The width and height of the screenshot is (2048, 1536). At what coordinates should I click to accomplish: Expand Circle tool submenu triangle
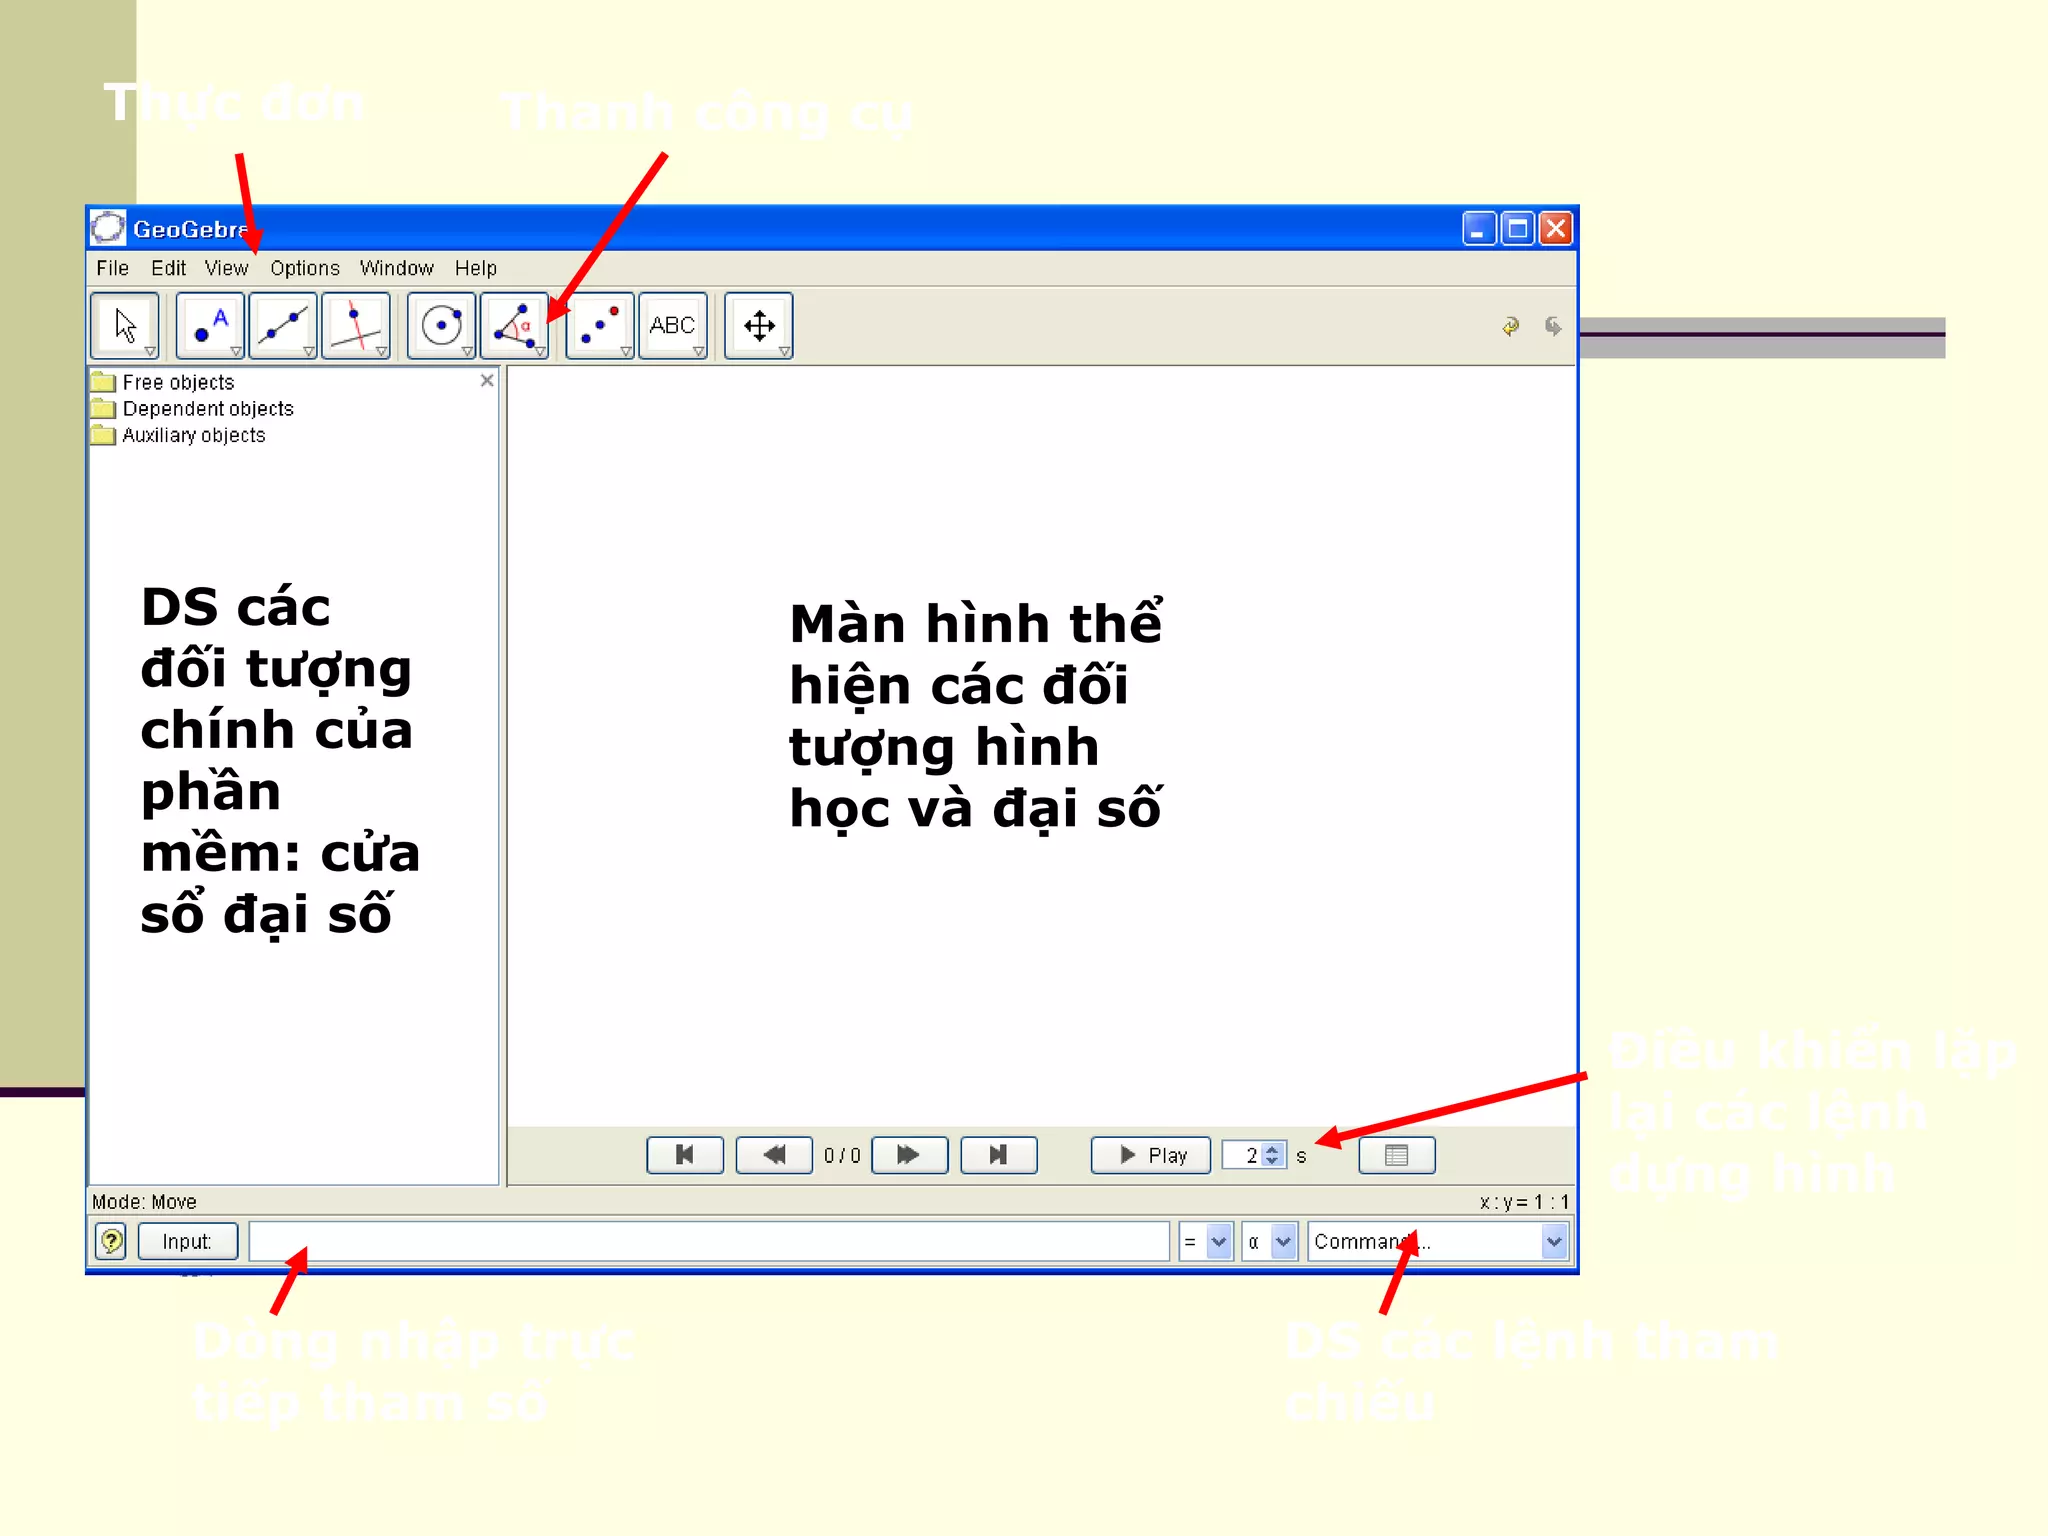[x=467, y=351]
